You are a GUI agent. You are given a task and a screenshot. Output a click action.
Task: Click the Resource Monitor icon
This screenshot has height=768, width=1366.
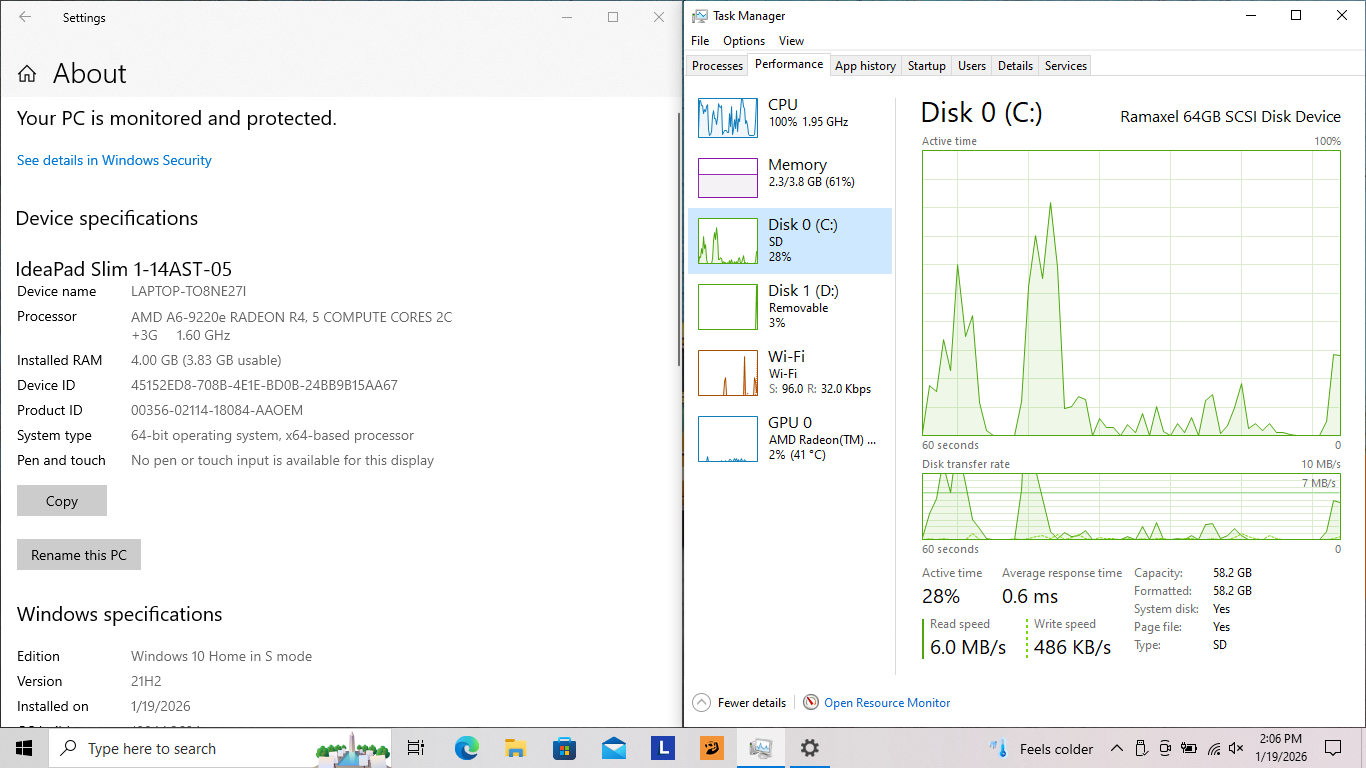(811, 703)
